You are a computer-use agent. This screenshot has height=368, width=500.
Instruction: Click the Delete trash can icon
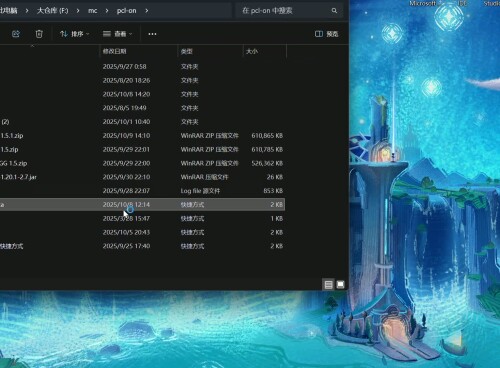pyautogui.click(x=39, y=34)
